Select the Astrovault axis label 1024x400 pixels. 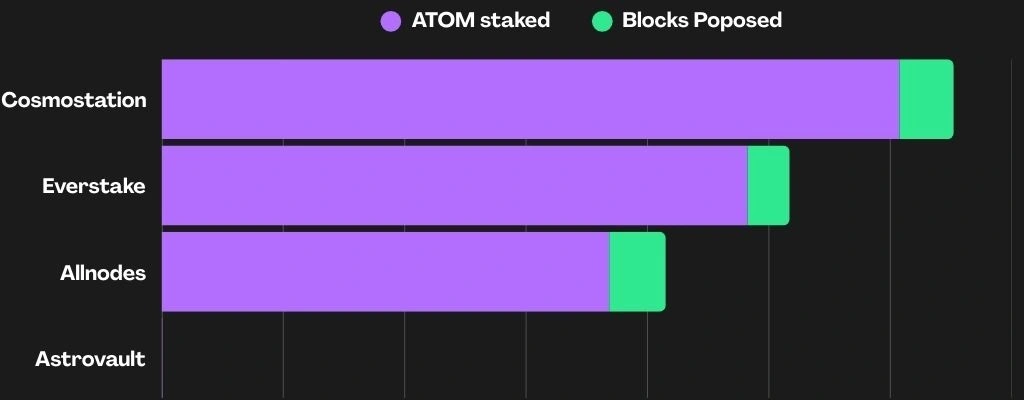[x=90, y=358]
